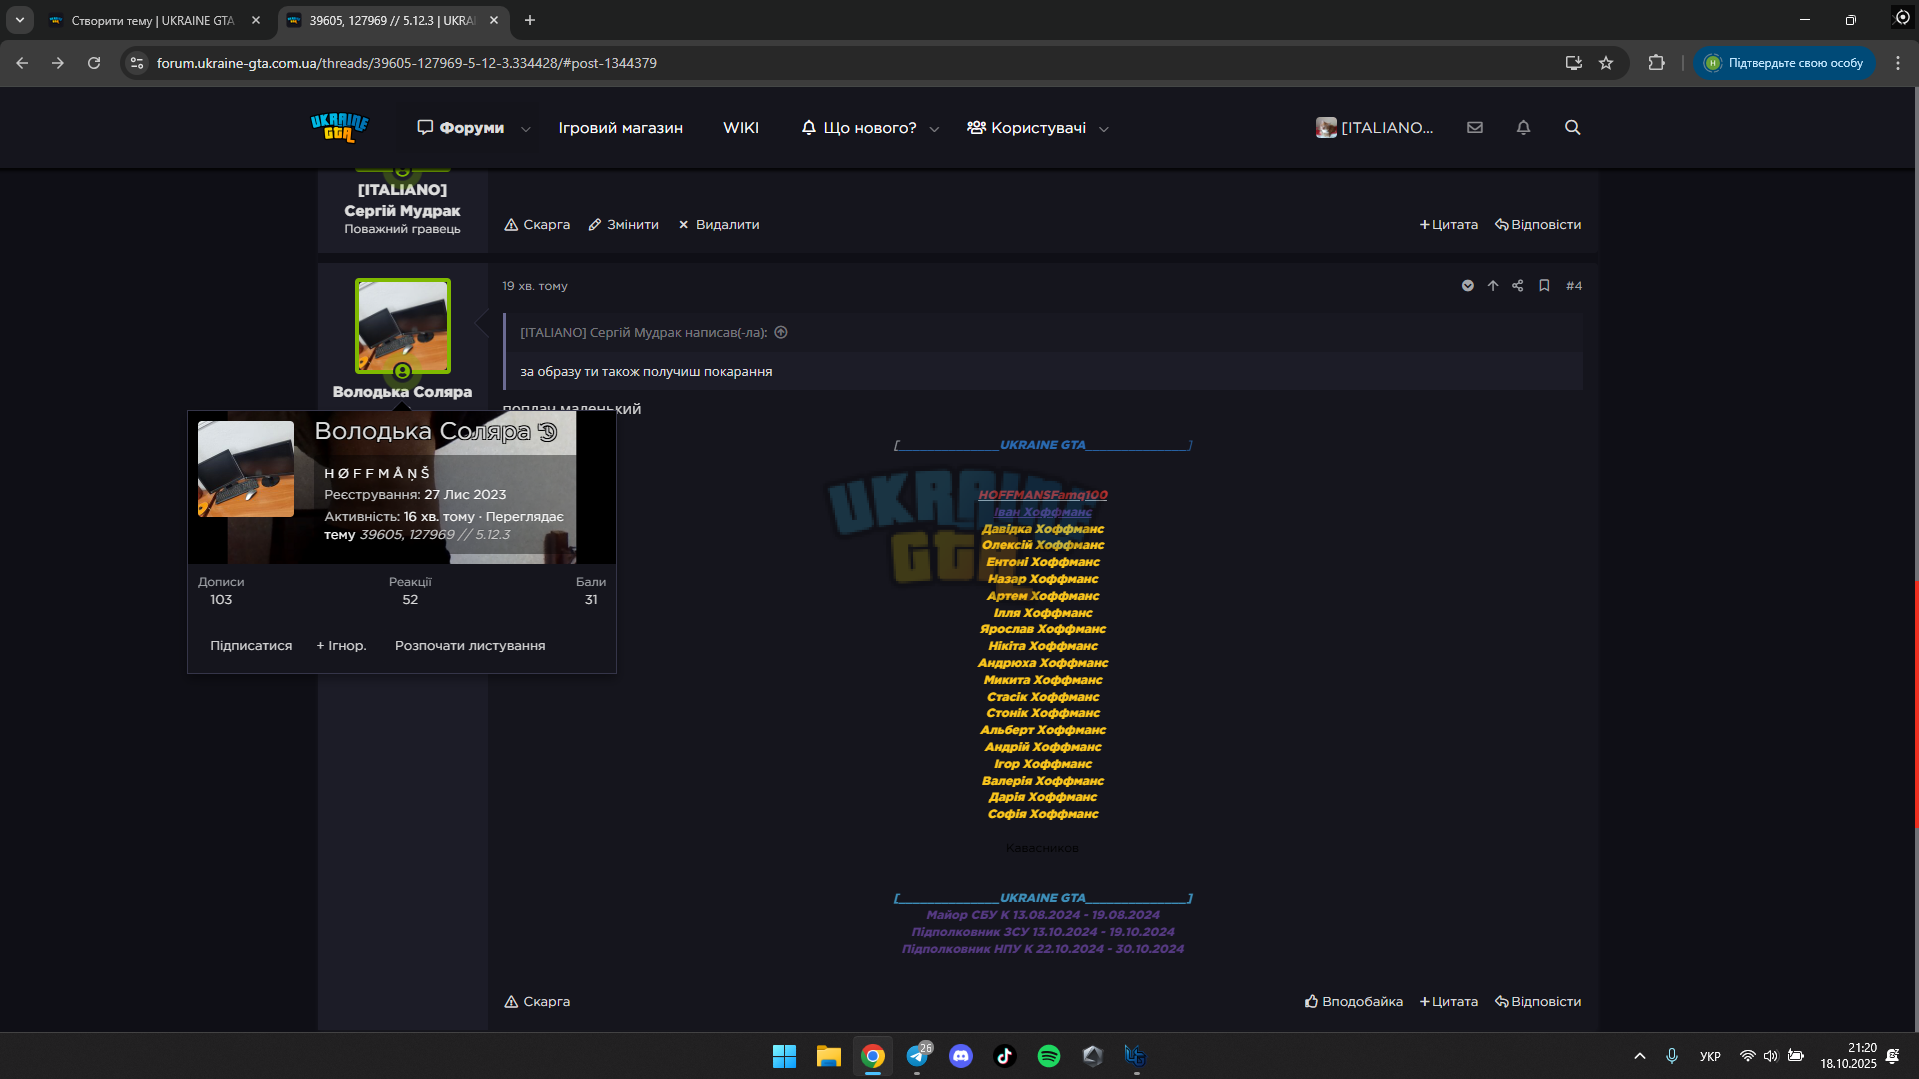This screenshot has height=1079, width=1919.
Task: Open TikTok from the taskbar
Action: [x=1005, y=1056]
